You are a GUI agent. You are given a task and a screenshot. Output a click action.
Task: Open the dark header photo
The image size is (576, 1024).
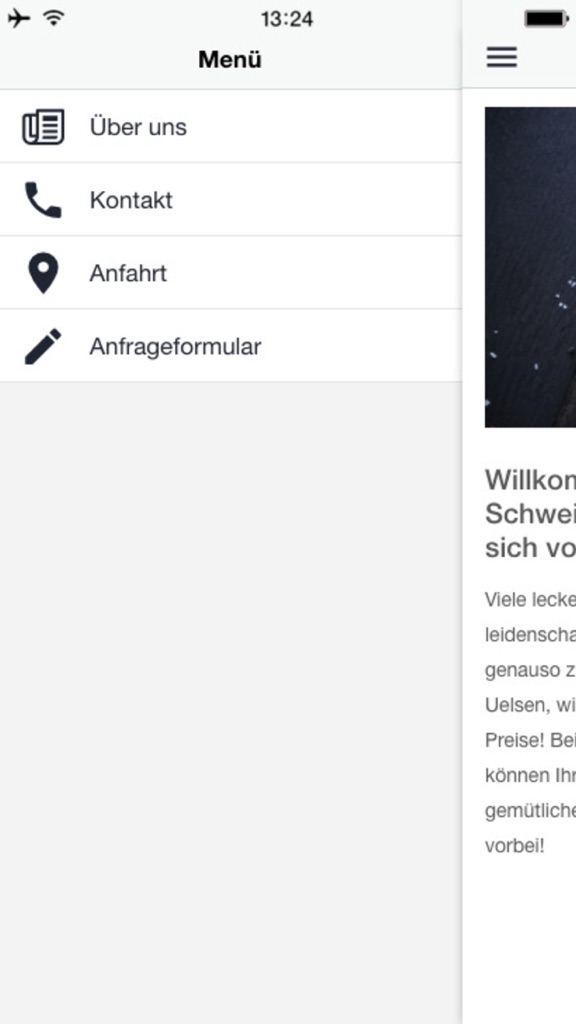[x=530, y=267]
